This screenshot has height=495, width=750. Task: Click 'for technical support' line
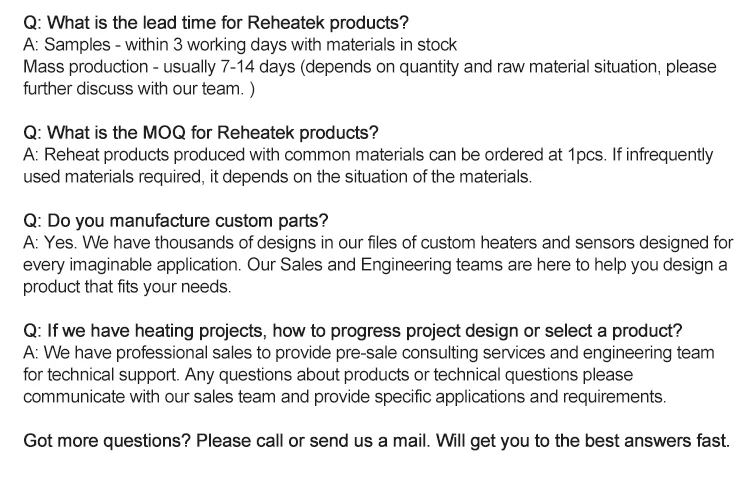click(328, 374)
